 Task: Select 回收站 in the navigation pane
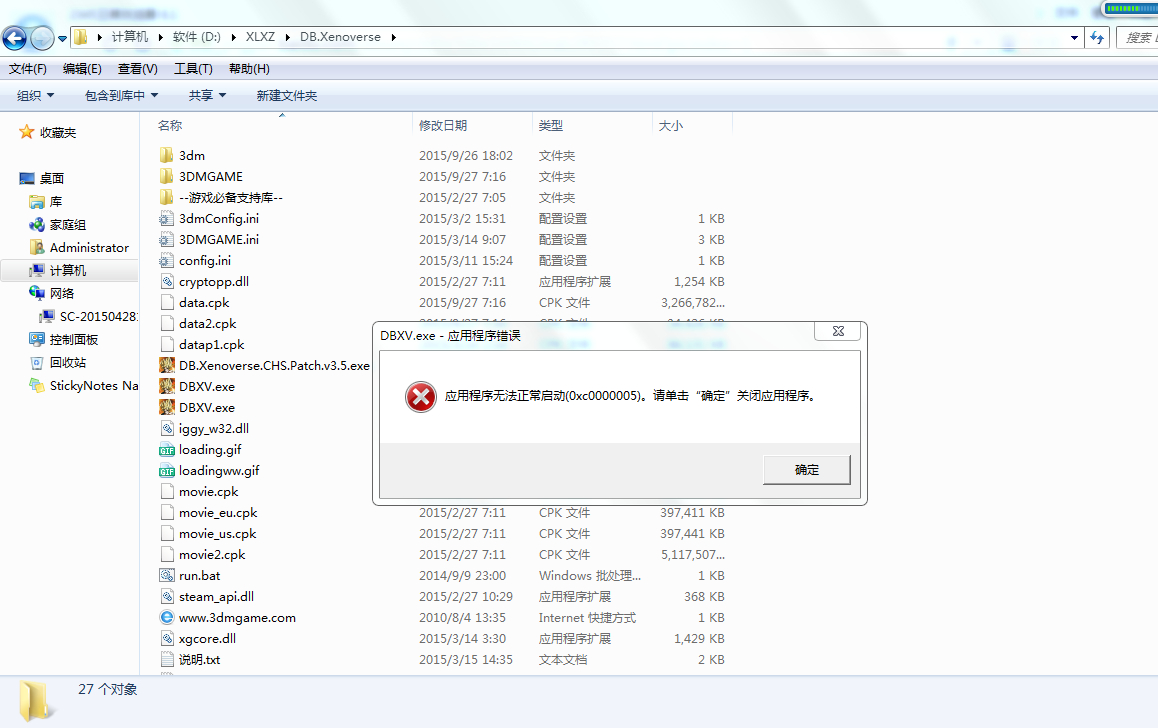point(68,363)
